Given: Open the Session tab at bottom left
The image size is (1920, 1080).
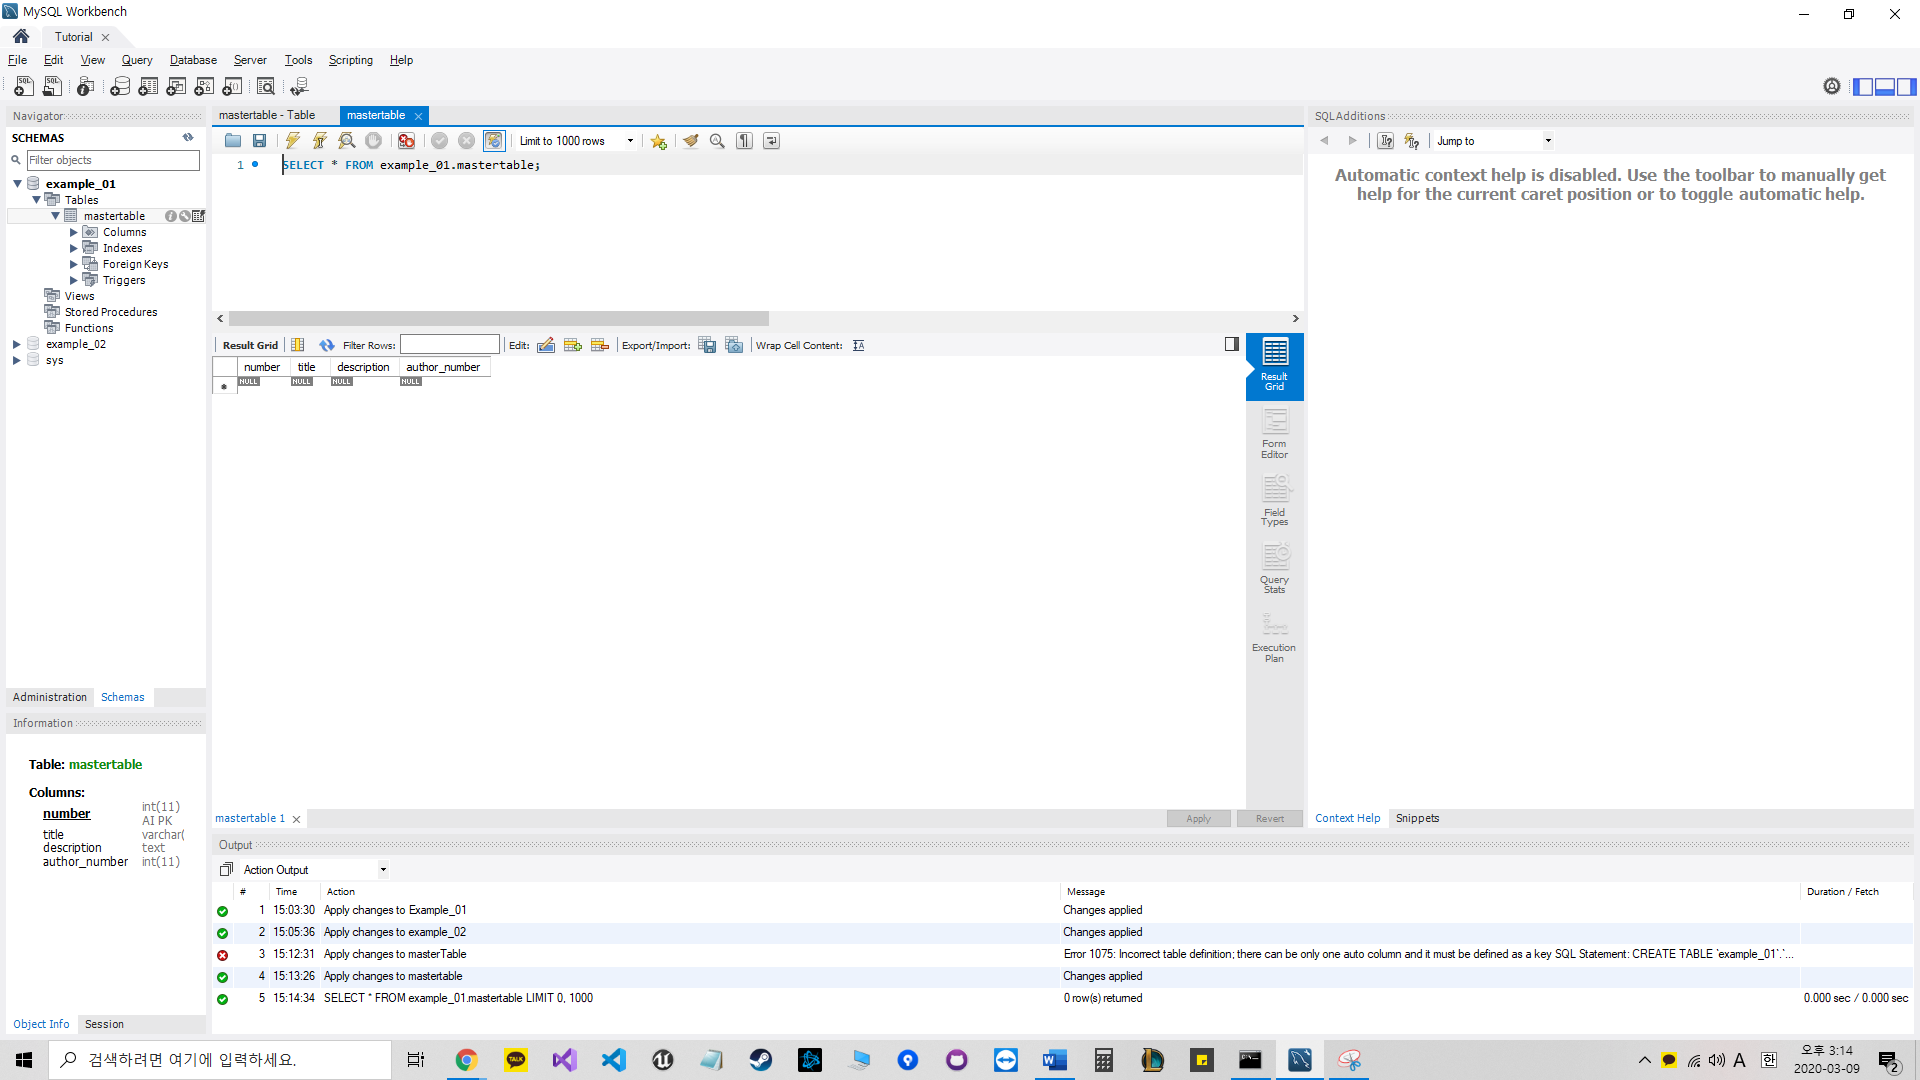Looking at the screenshot, I should [104, 1024].
